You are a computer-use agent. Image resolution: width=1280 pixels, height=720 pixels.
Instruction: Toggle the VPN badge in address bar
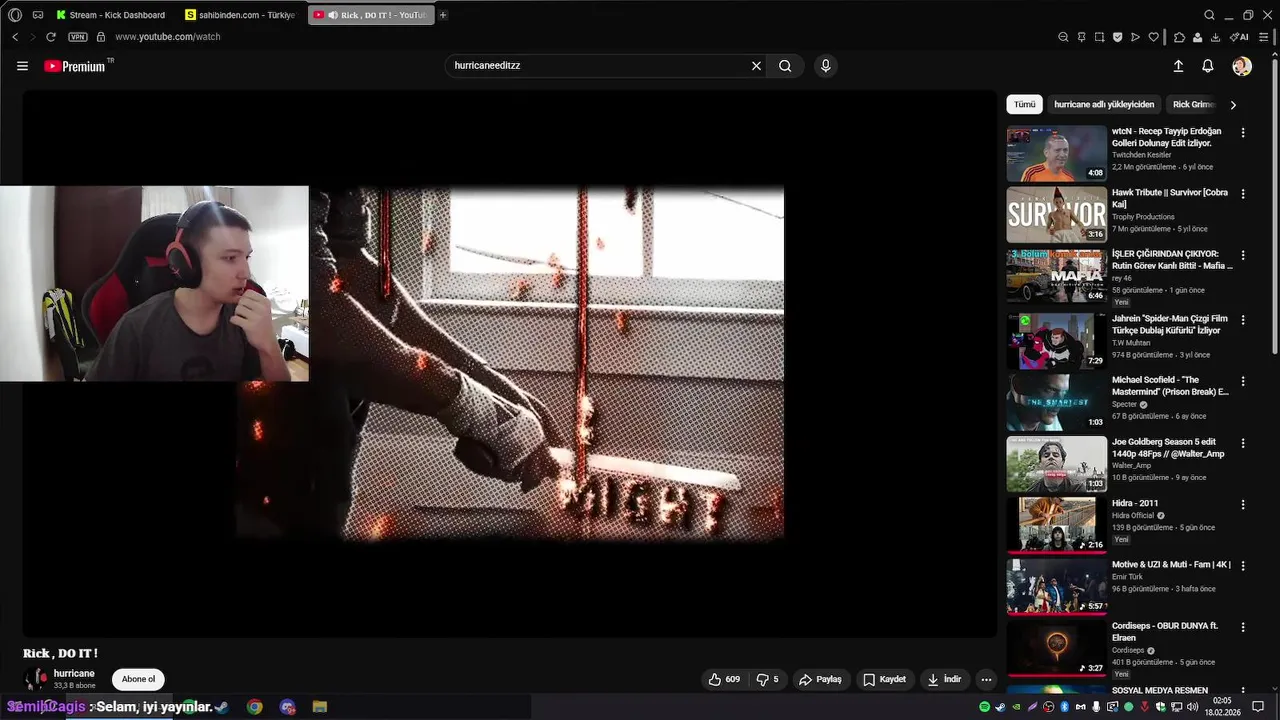pos(78,37)
